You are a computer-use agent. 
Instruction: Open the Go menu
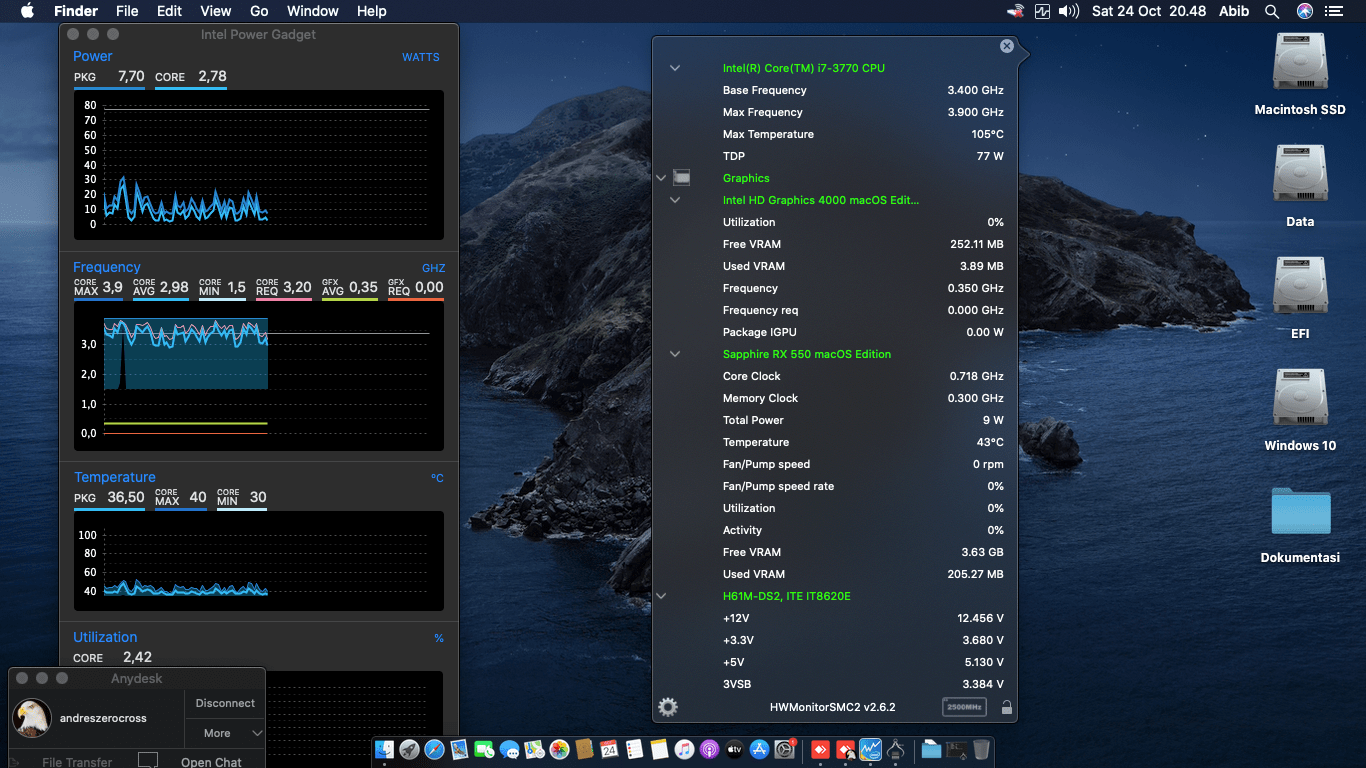259,11
